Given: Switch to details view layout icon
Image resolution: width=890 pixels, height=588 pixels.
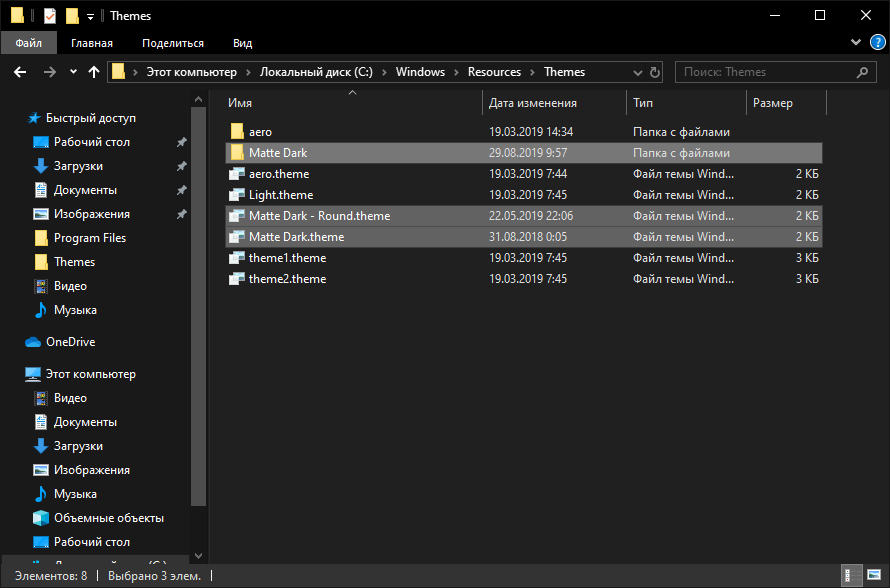Looking at the screenshot, I should click(x=851, y=576).
